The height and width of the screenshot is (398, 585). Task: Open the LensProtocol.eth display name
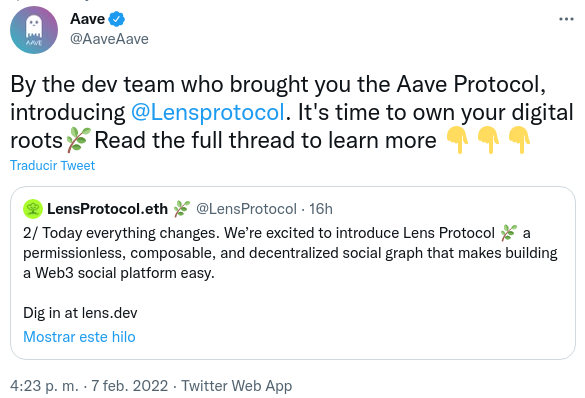[107, 209]
